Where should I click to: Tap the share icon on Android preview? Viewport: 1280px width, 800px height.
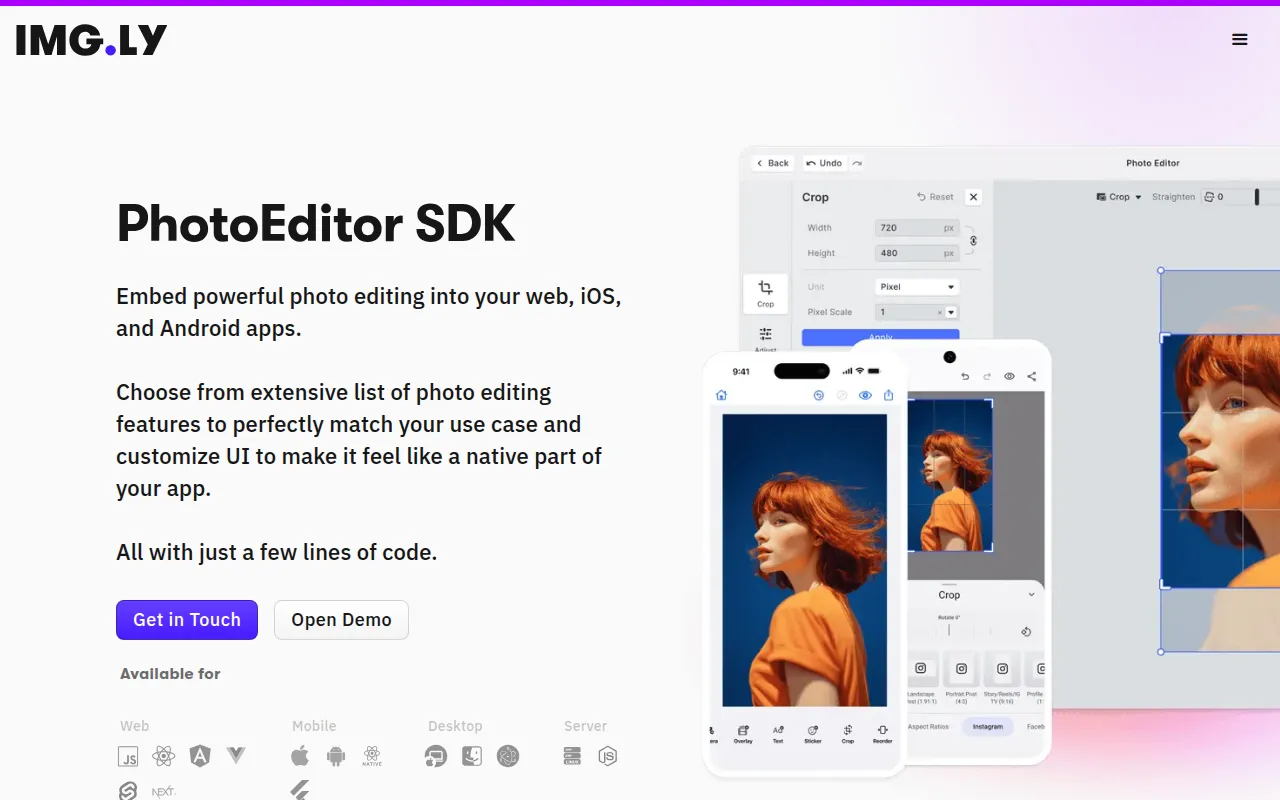[x=1031, y=377]
